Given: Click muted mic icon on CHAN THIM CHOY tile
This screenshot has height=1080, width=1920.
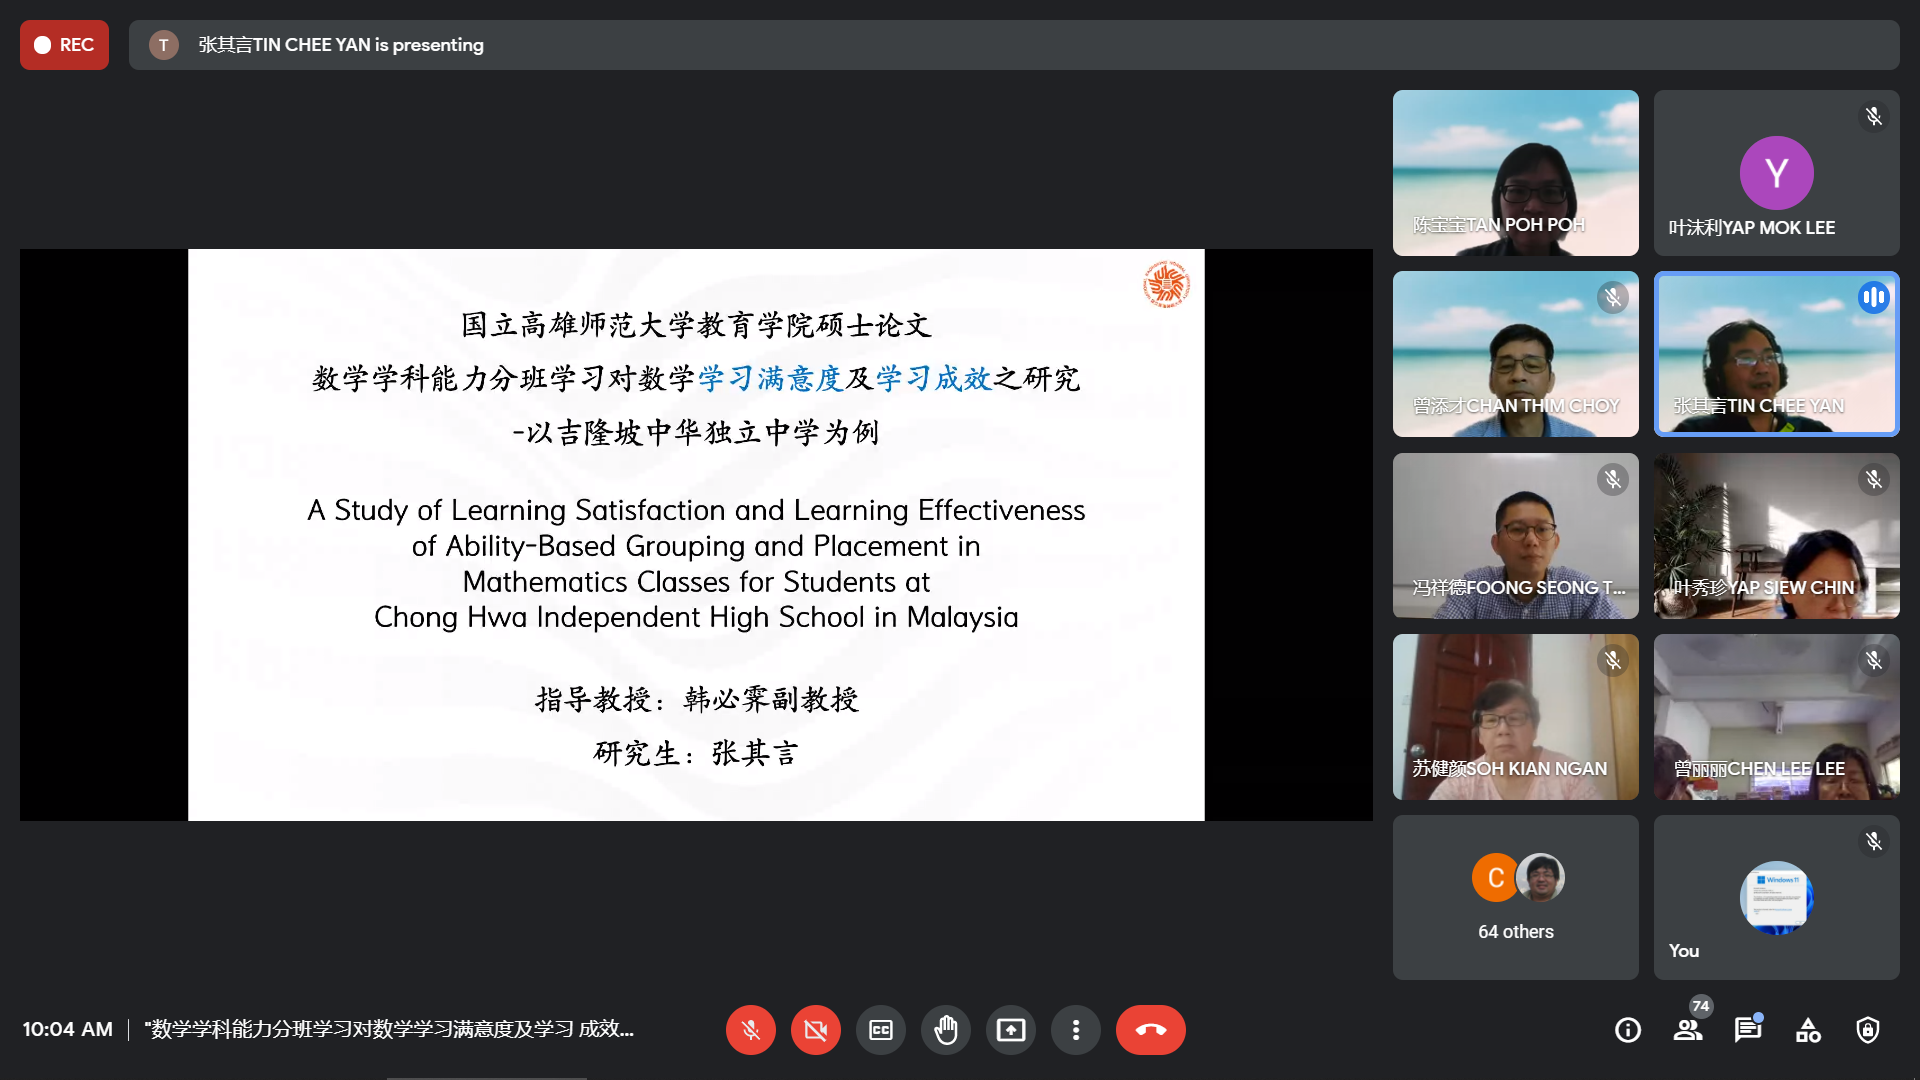Looking at the screenshot, I should click(x=1612, y=298).
